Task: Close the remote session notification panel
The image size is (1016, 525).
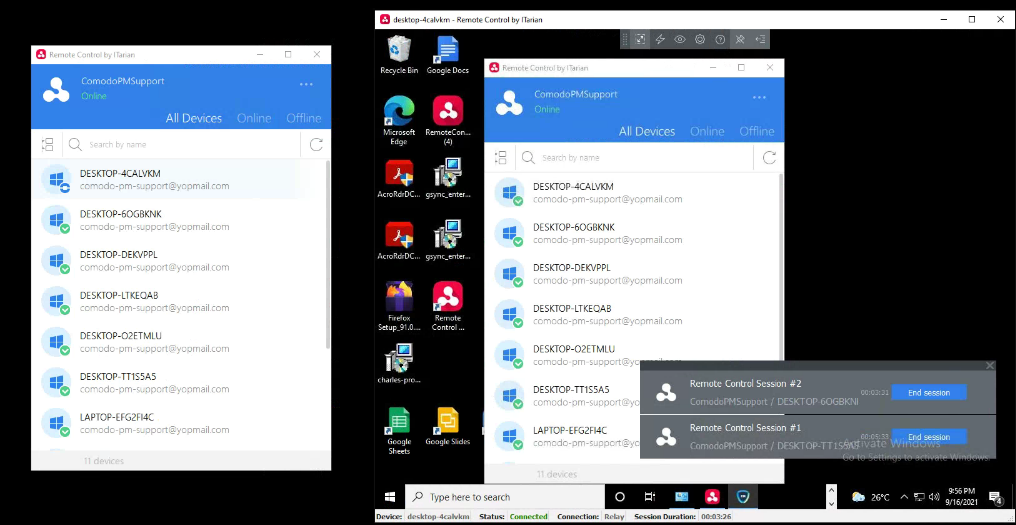Action: 989,366
